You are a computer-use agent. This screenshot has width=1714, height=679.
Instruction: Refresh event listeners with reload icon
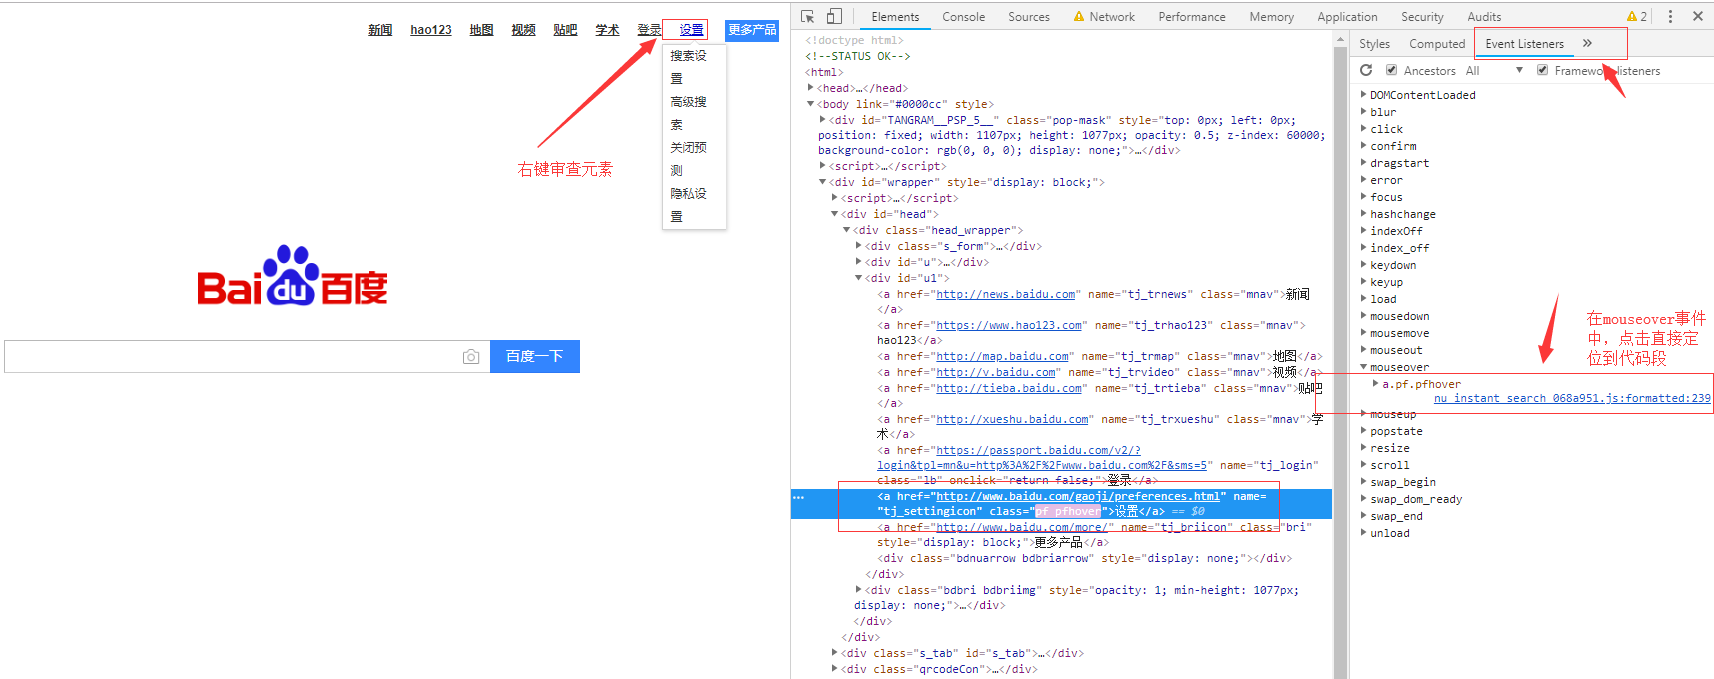pos(1366,70)
